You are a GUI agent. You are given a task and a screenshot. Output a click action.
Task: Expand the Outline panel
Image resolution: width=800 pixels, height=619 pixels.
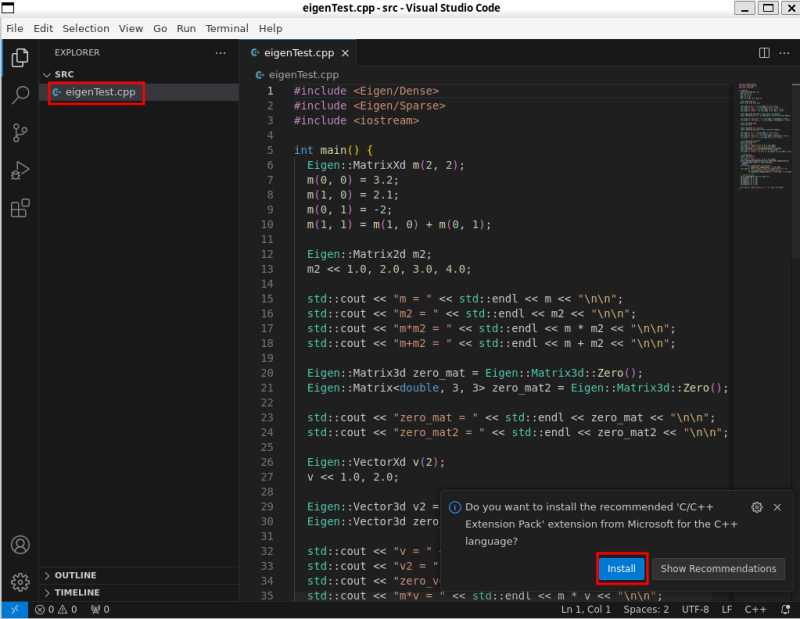coord(139,575)
